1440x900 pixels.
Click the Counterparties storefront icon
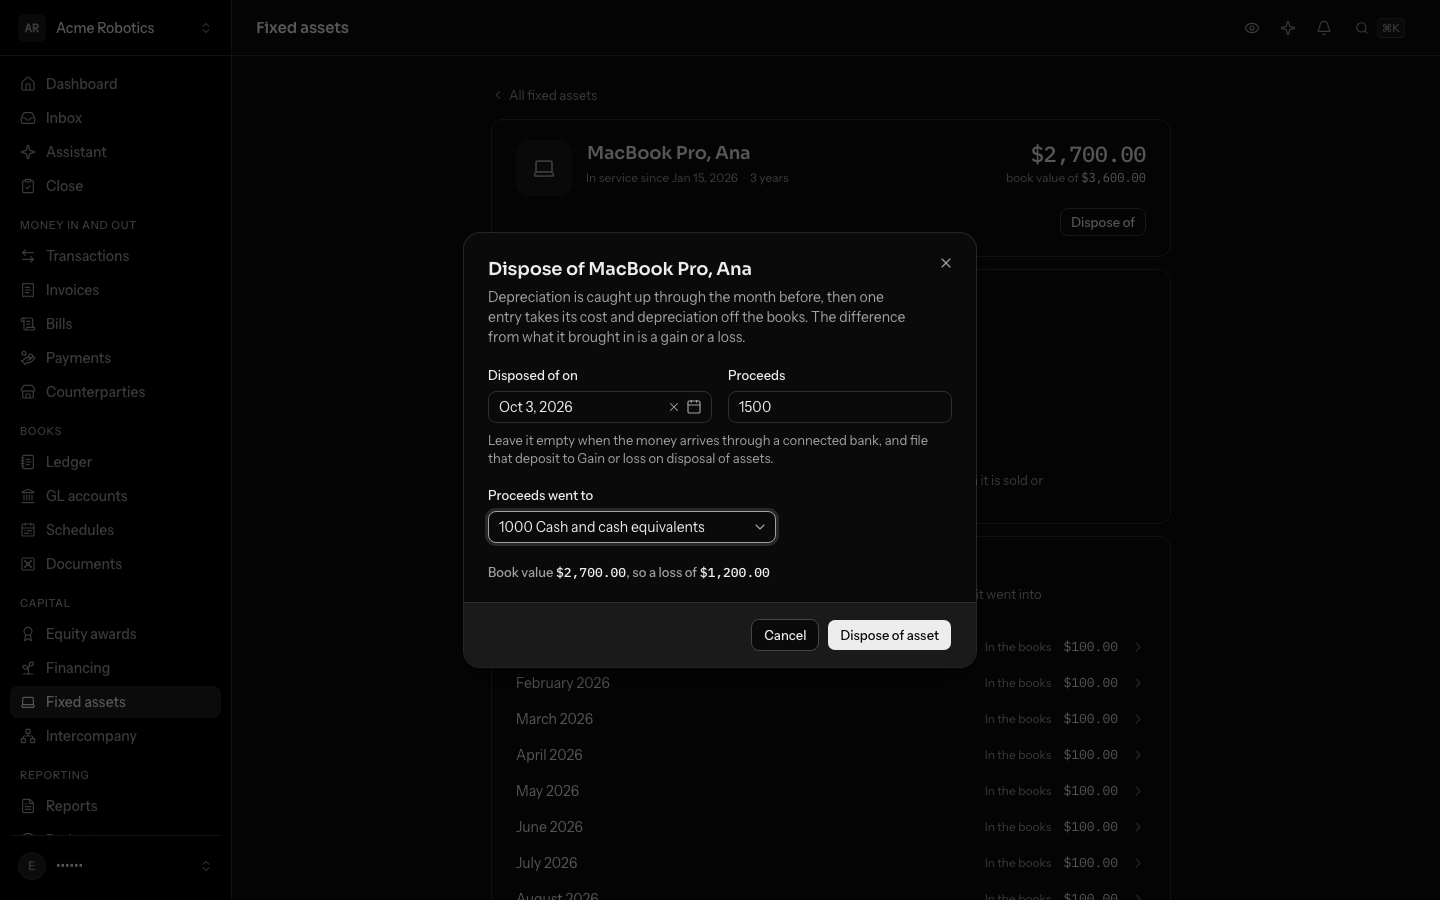[x=28, y=392]
